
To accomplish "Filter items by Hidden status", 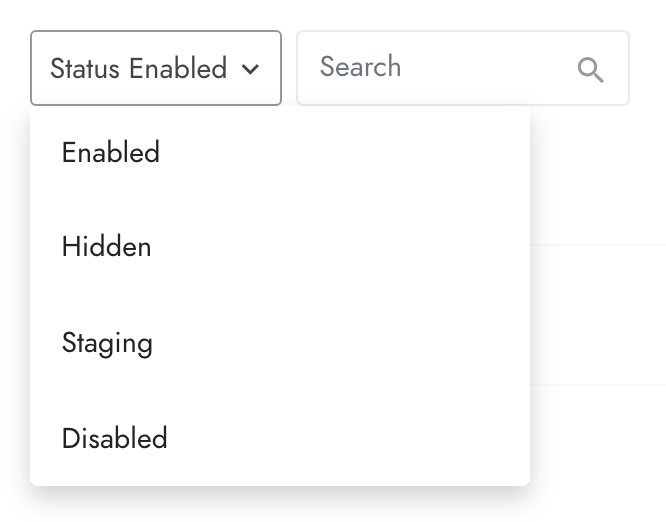I will tap(280, 247).
